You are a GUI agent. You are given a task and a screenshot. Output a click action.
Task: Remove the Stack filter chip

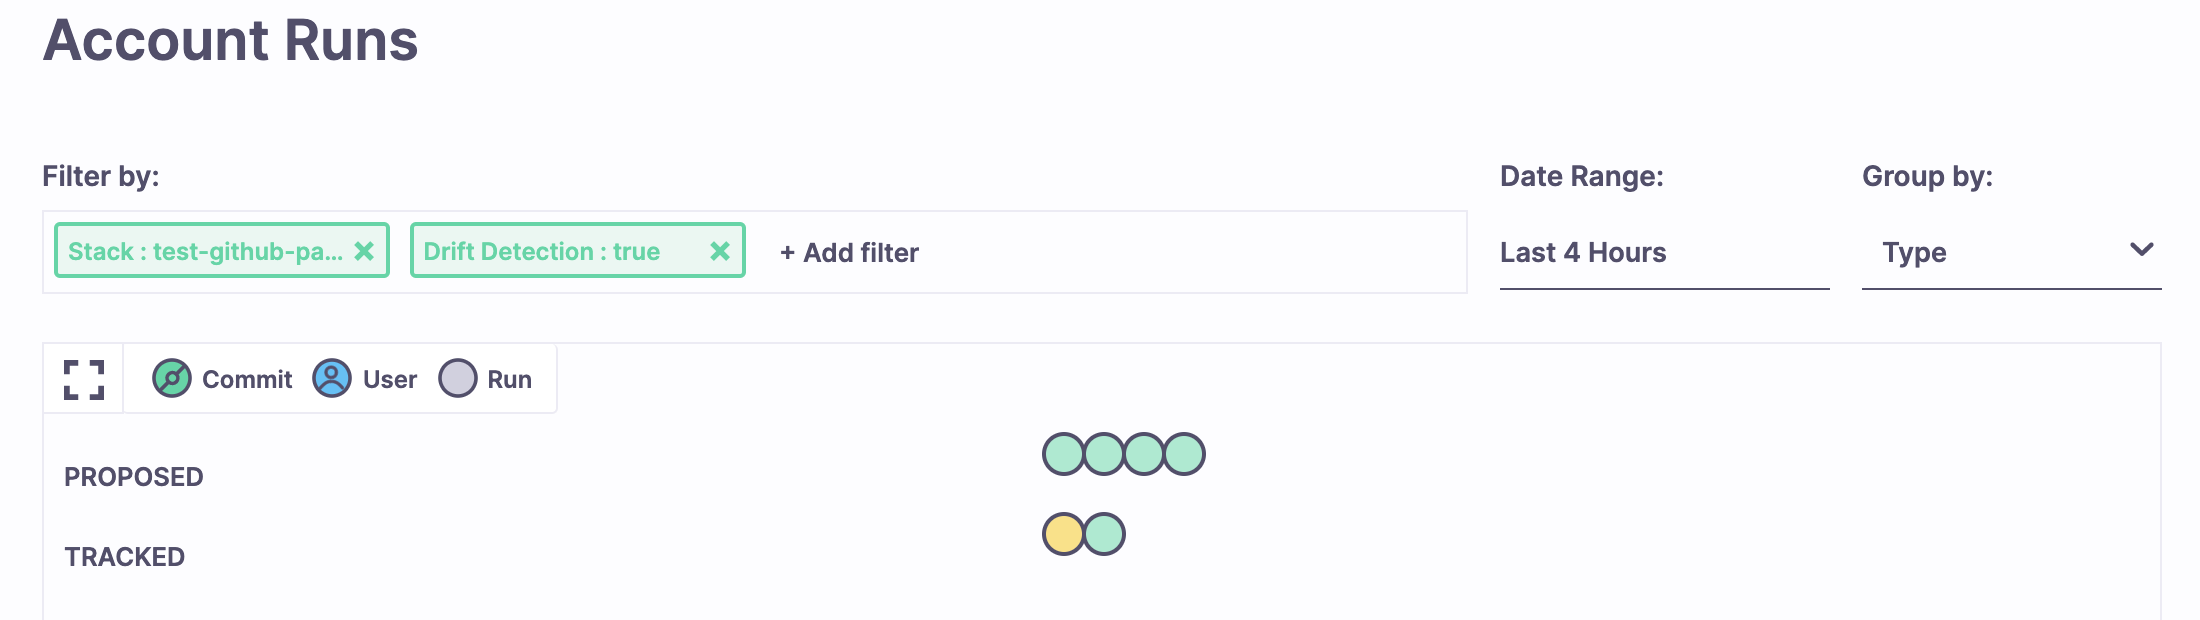[365, 251]
